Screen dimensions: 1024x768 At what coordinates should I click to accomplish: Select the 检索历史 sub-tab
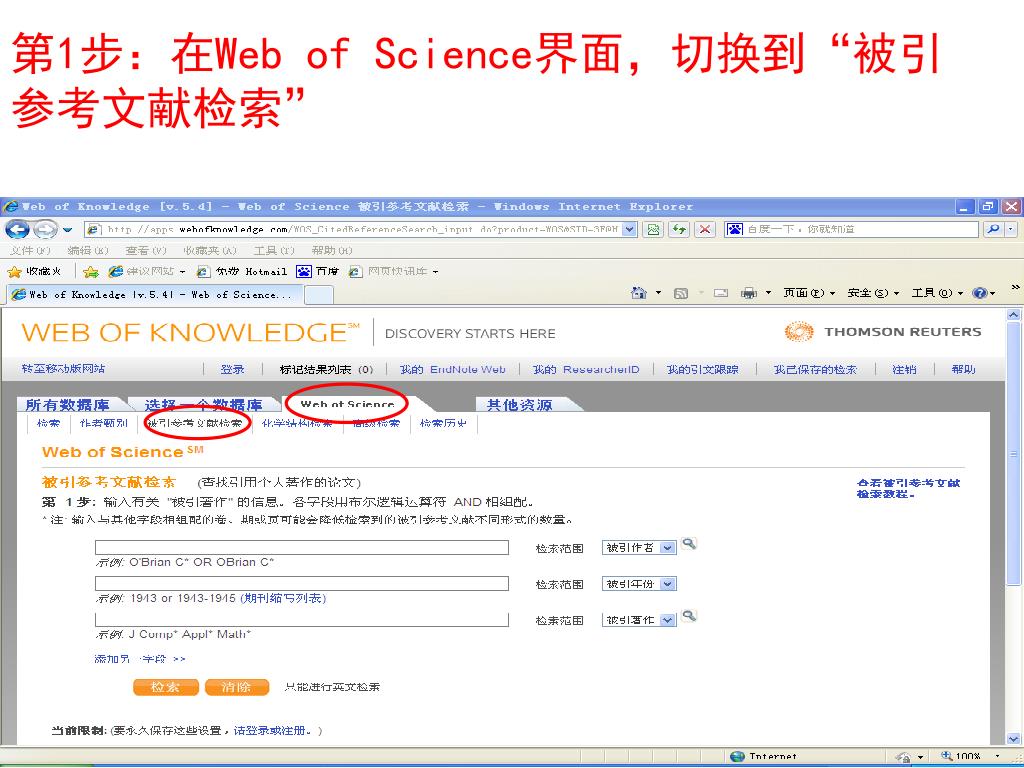pos(443,423)
